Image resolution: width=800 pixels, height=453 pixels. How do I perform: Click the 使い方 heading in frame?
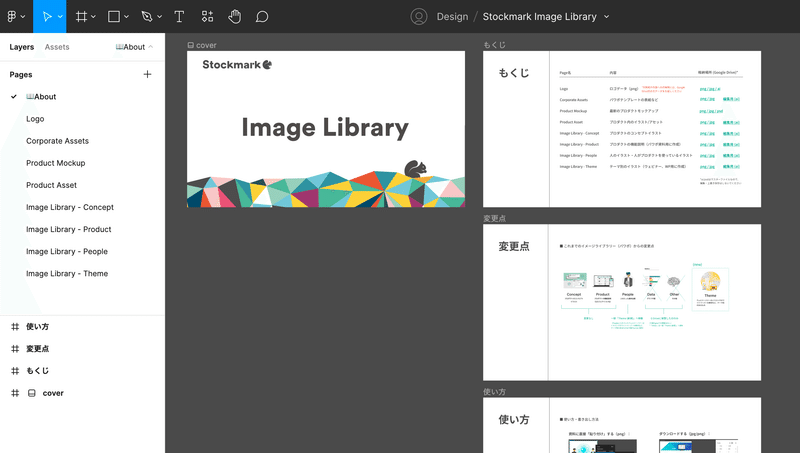pyautogui.click(x=514, y=420)
